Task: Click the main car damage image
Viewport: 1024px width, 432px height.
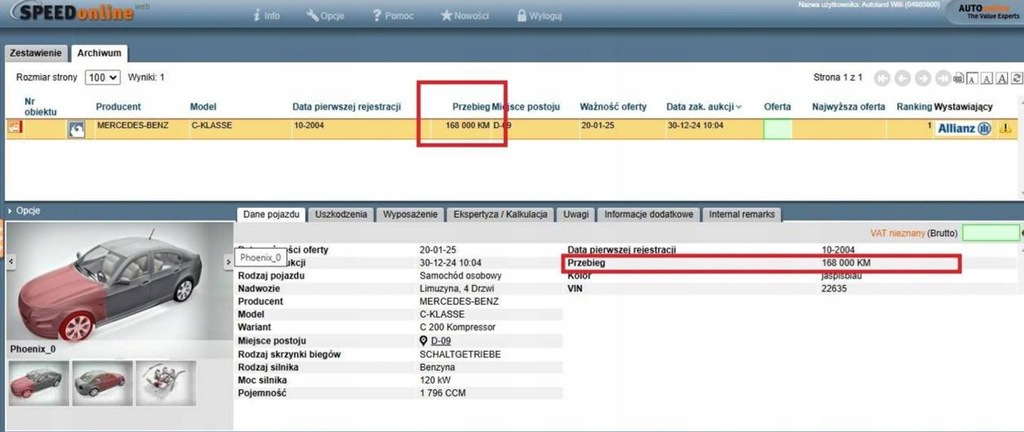Action: click(x=120, y=283)
